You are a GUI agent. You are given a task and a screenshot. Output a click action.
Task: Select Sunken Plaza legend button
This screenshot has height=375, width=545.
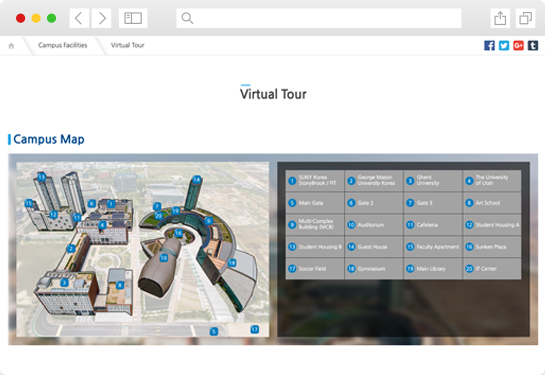[492, 246]
